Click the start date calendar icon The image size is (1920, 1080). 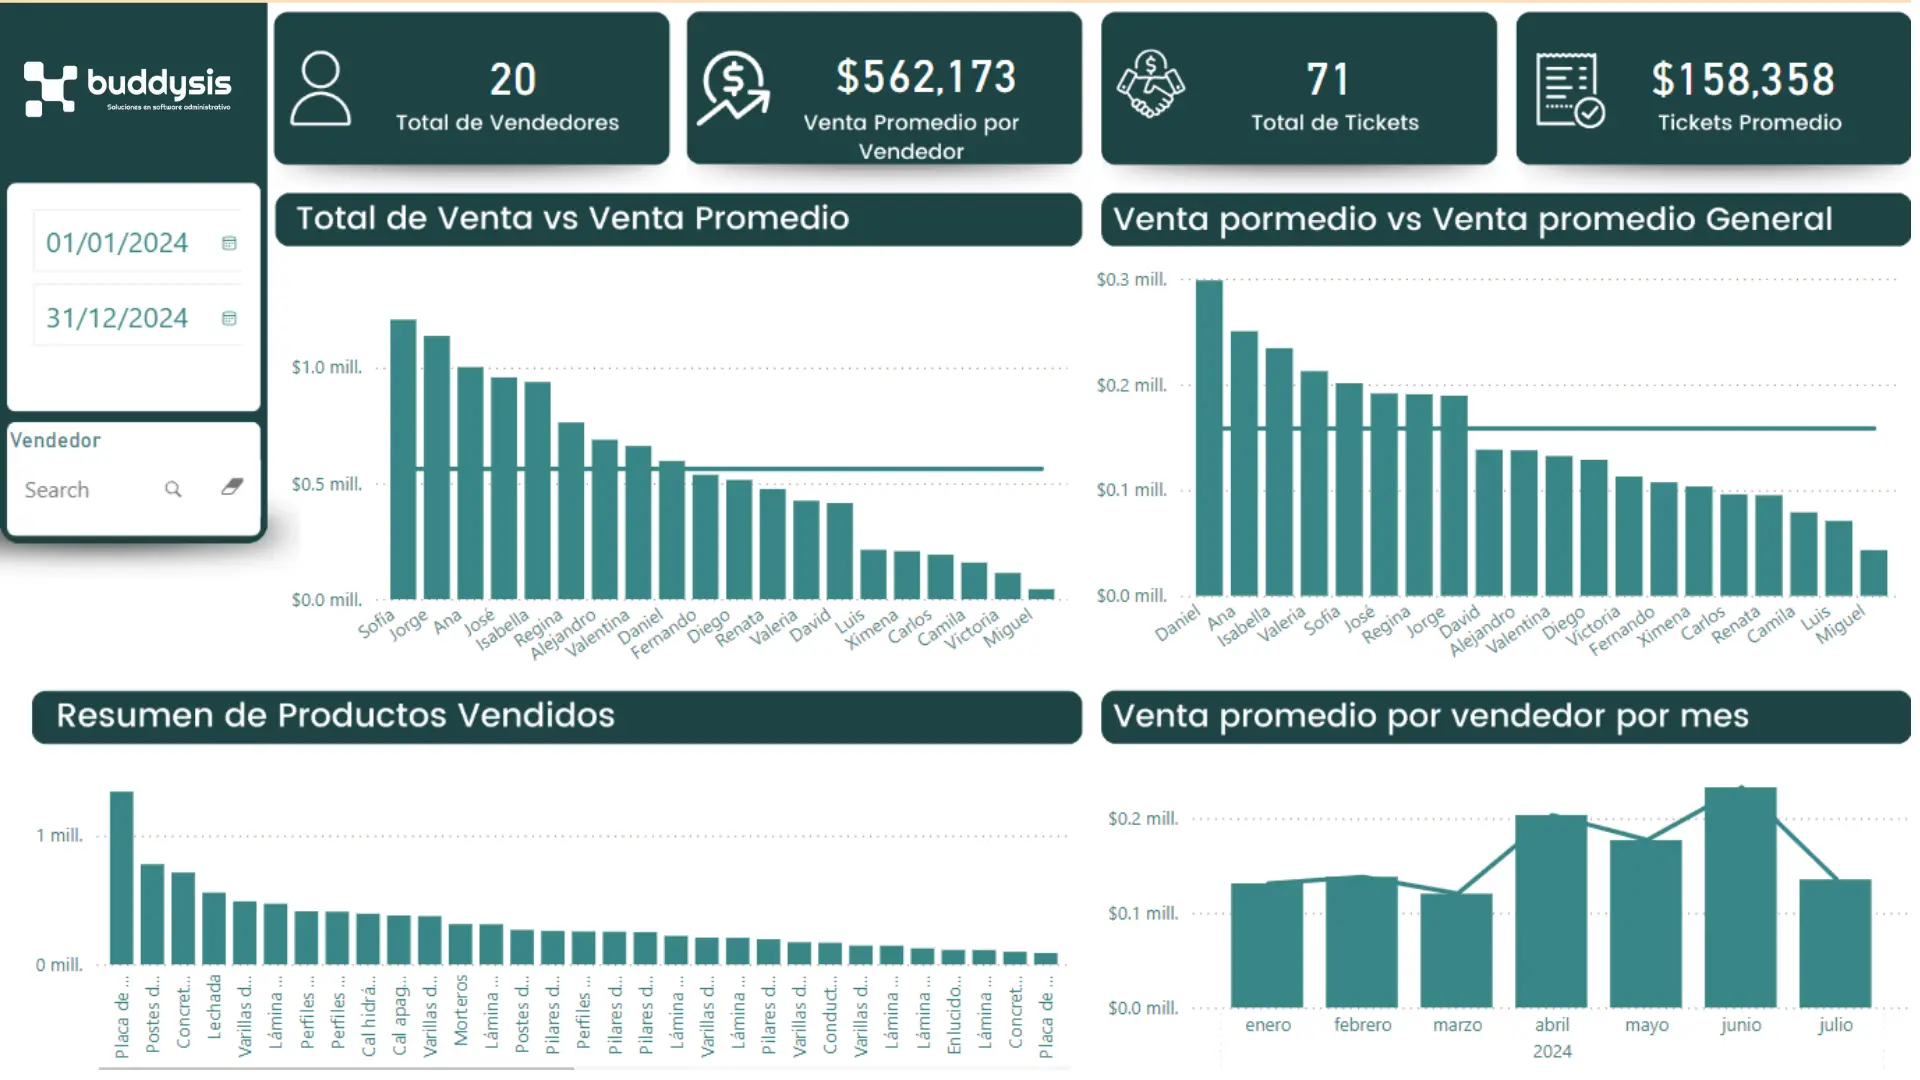229,243
